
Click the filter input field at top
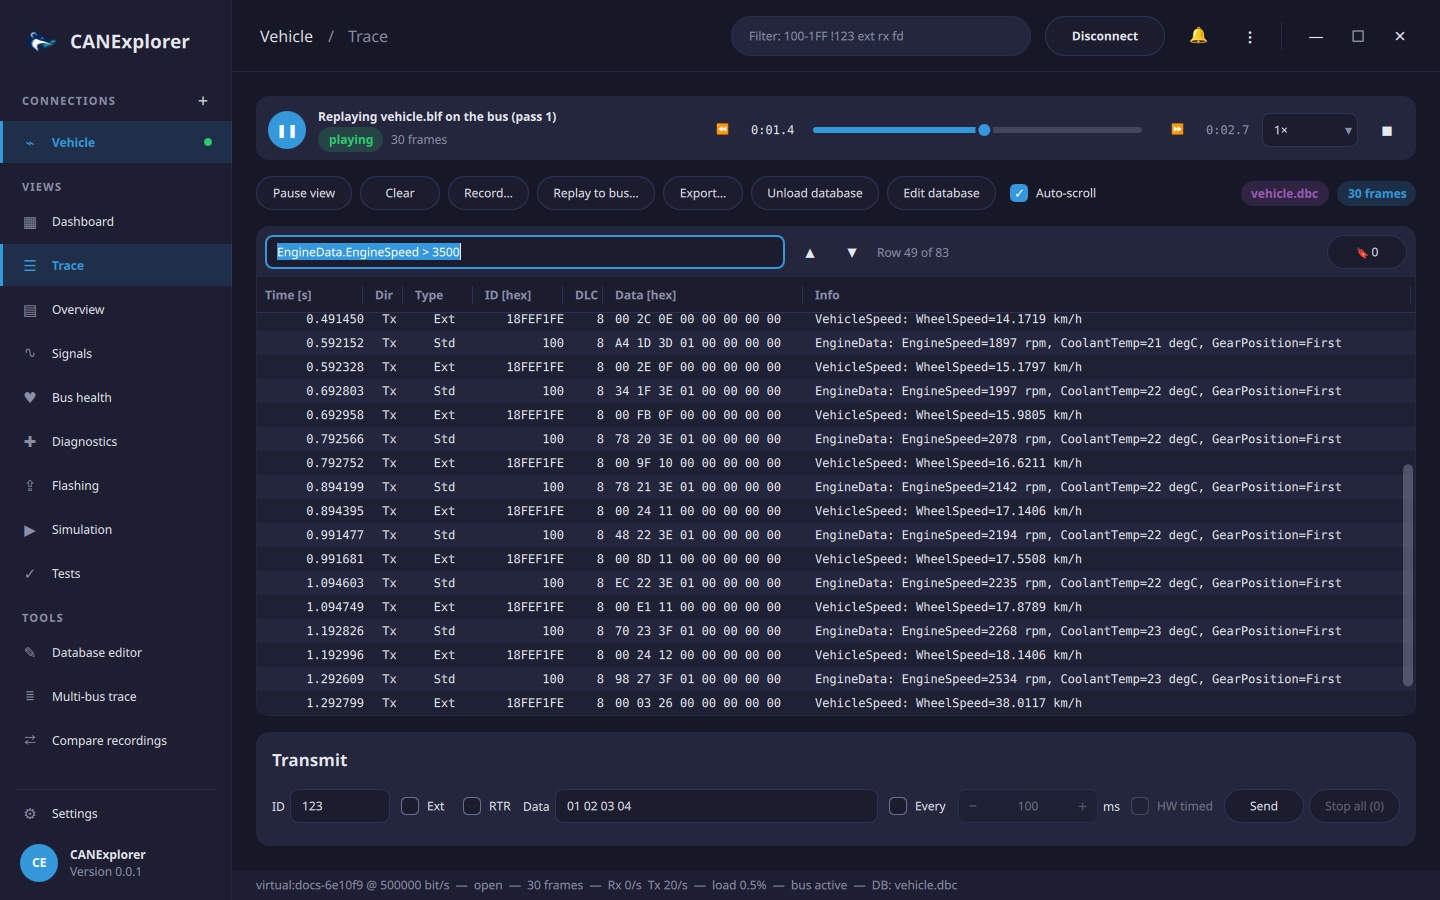tap(881, 36)
